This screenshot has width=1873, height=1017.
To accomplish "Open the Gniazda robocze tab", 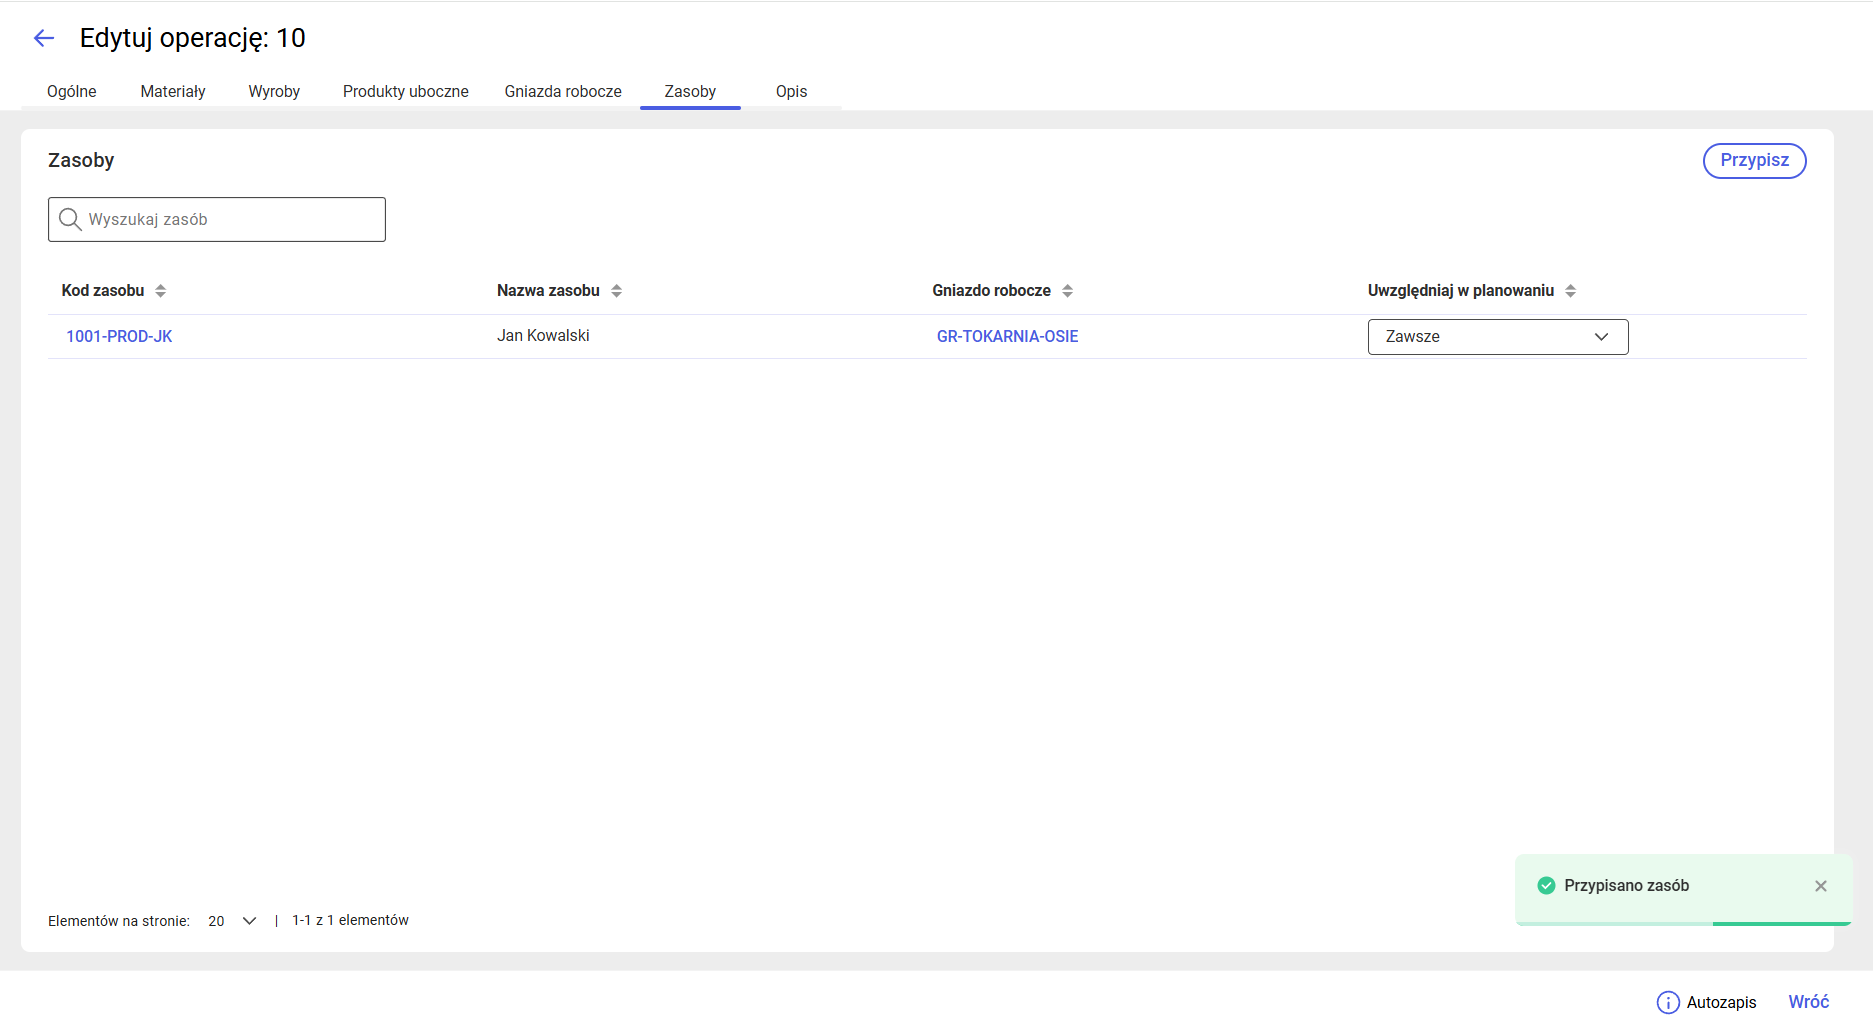I will (x=563, y=91).
